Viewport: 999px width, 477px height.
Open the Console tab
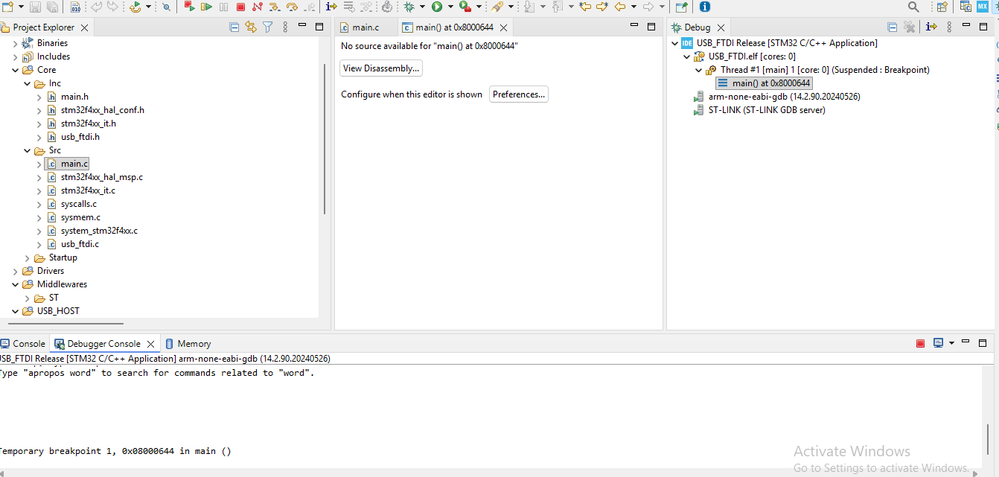(x=23, y=343)
